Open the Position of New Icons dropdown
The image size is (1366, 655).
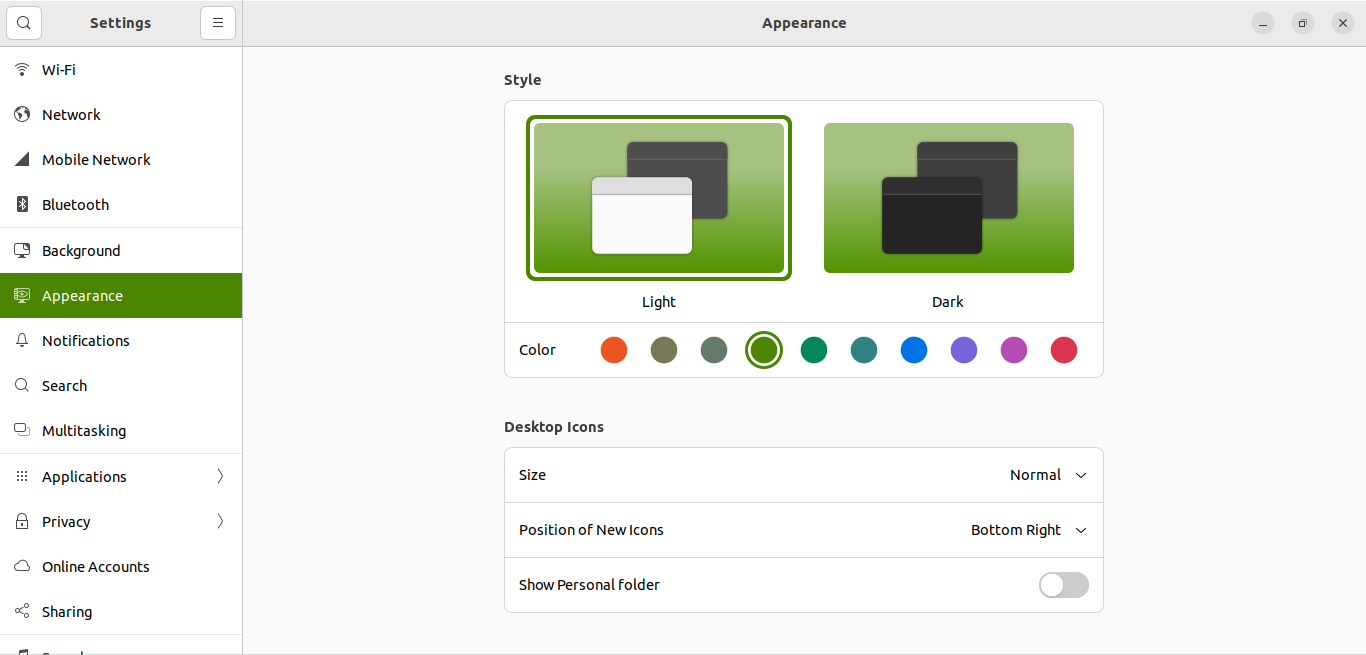tap(1027, 530)
